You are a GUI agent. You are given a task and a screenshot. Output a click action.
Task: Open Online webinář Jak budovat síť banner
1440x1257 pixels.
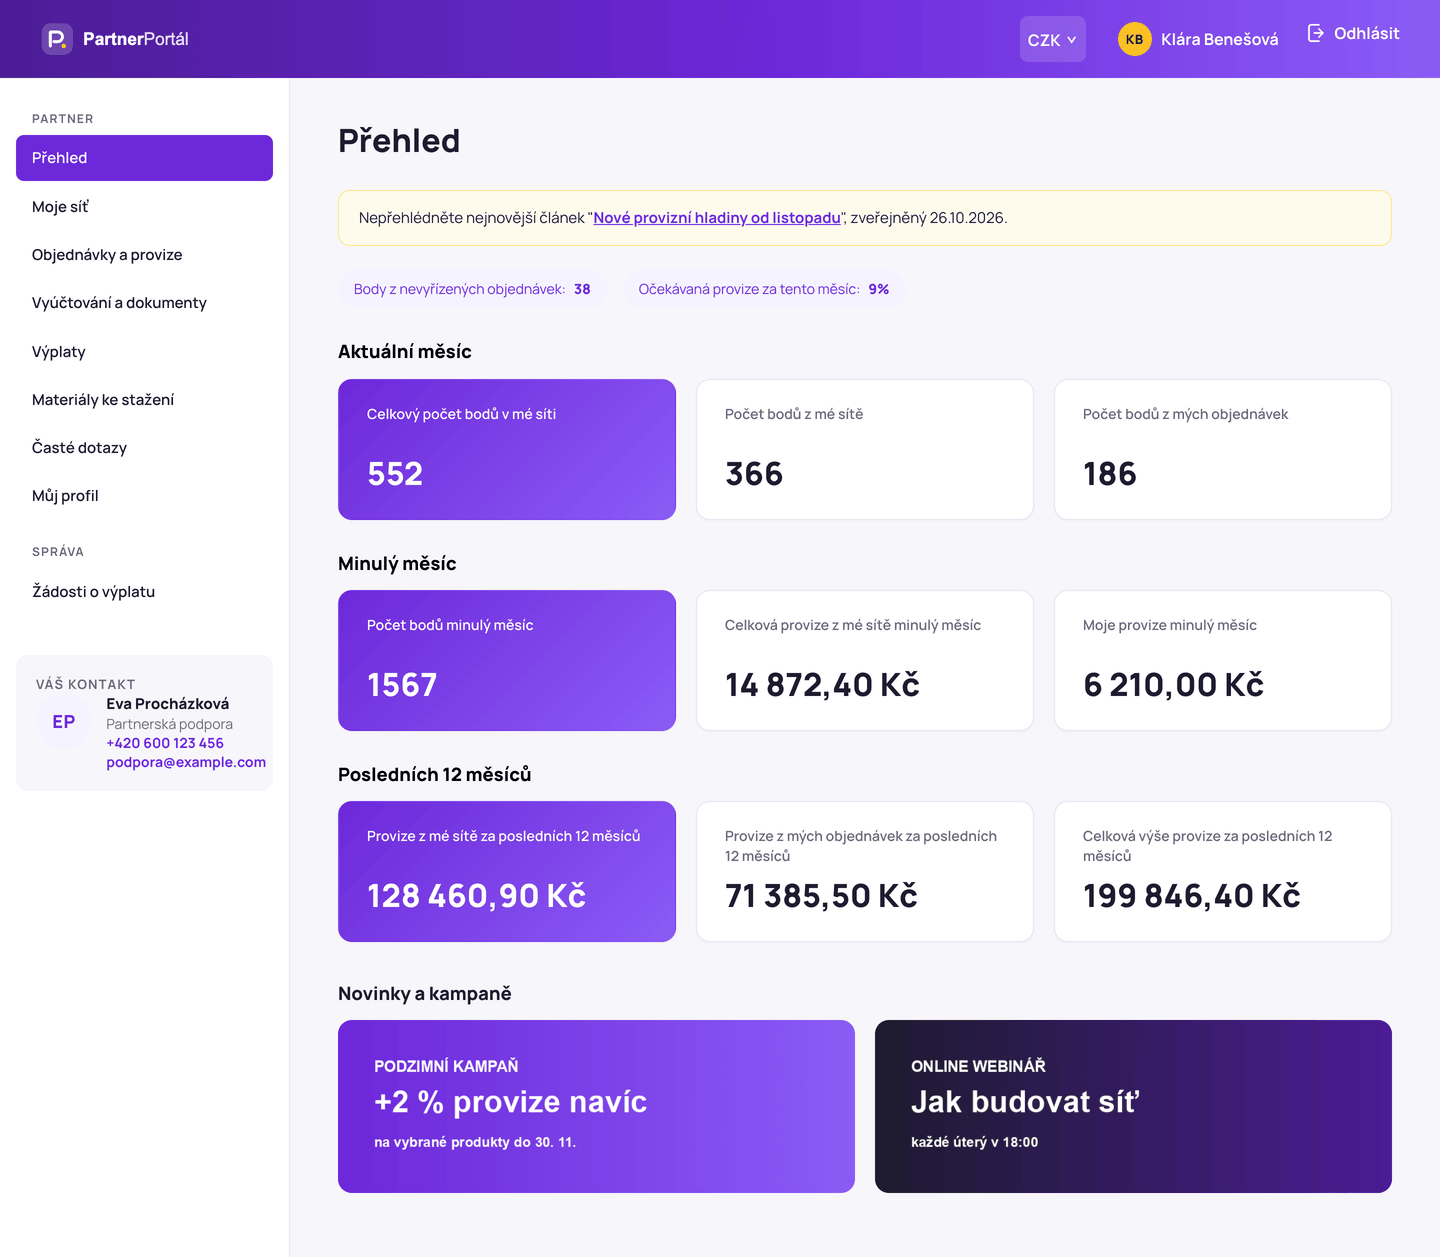coord(1133,1106)
